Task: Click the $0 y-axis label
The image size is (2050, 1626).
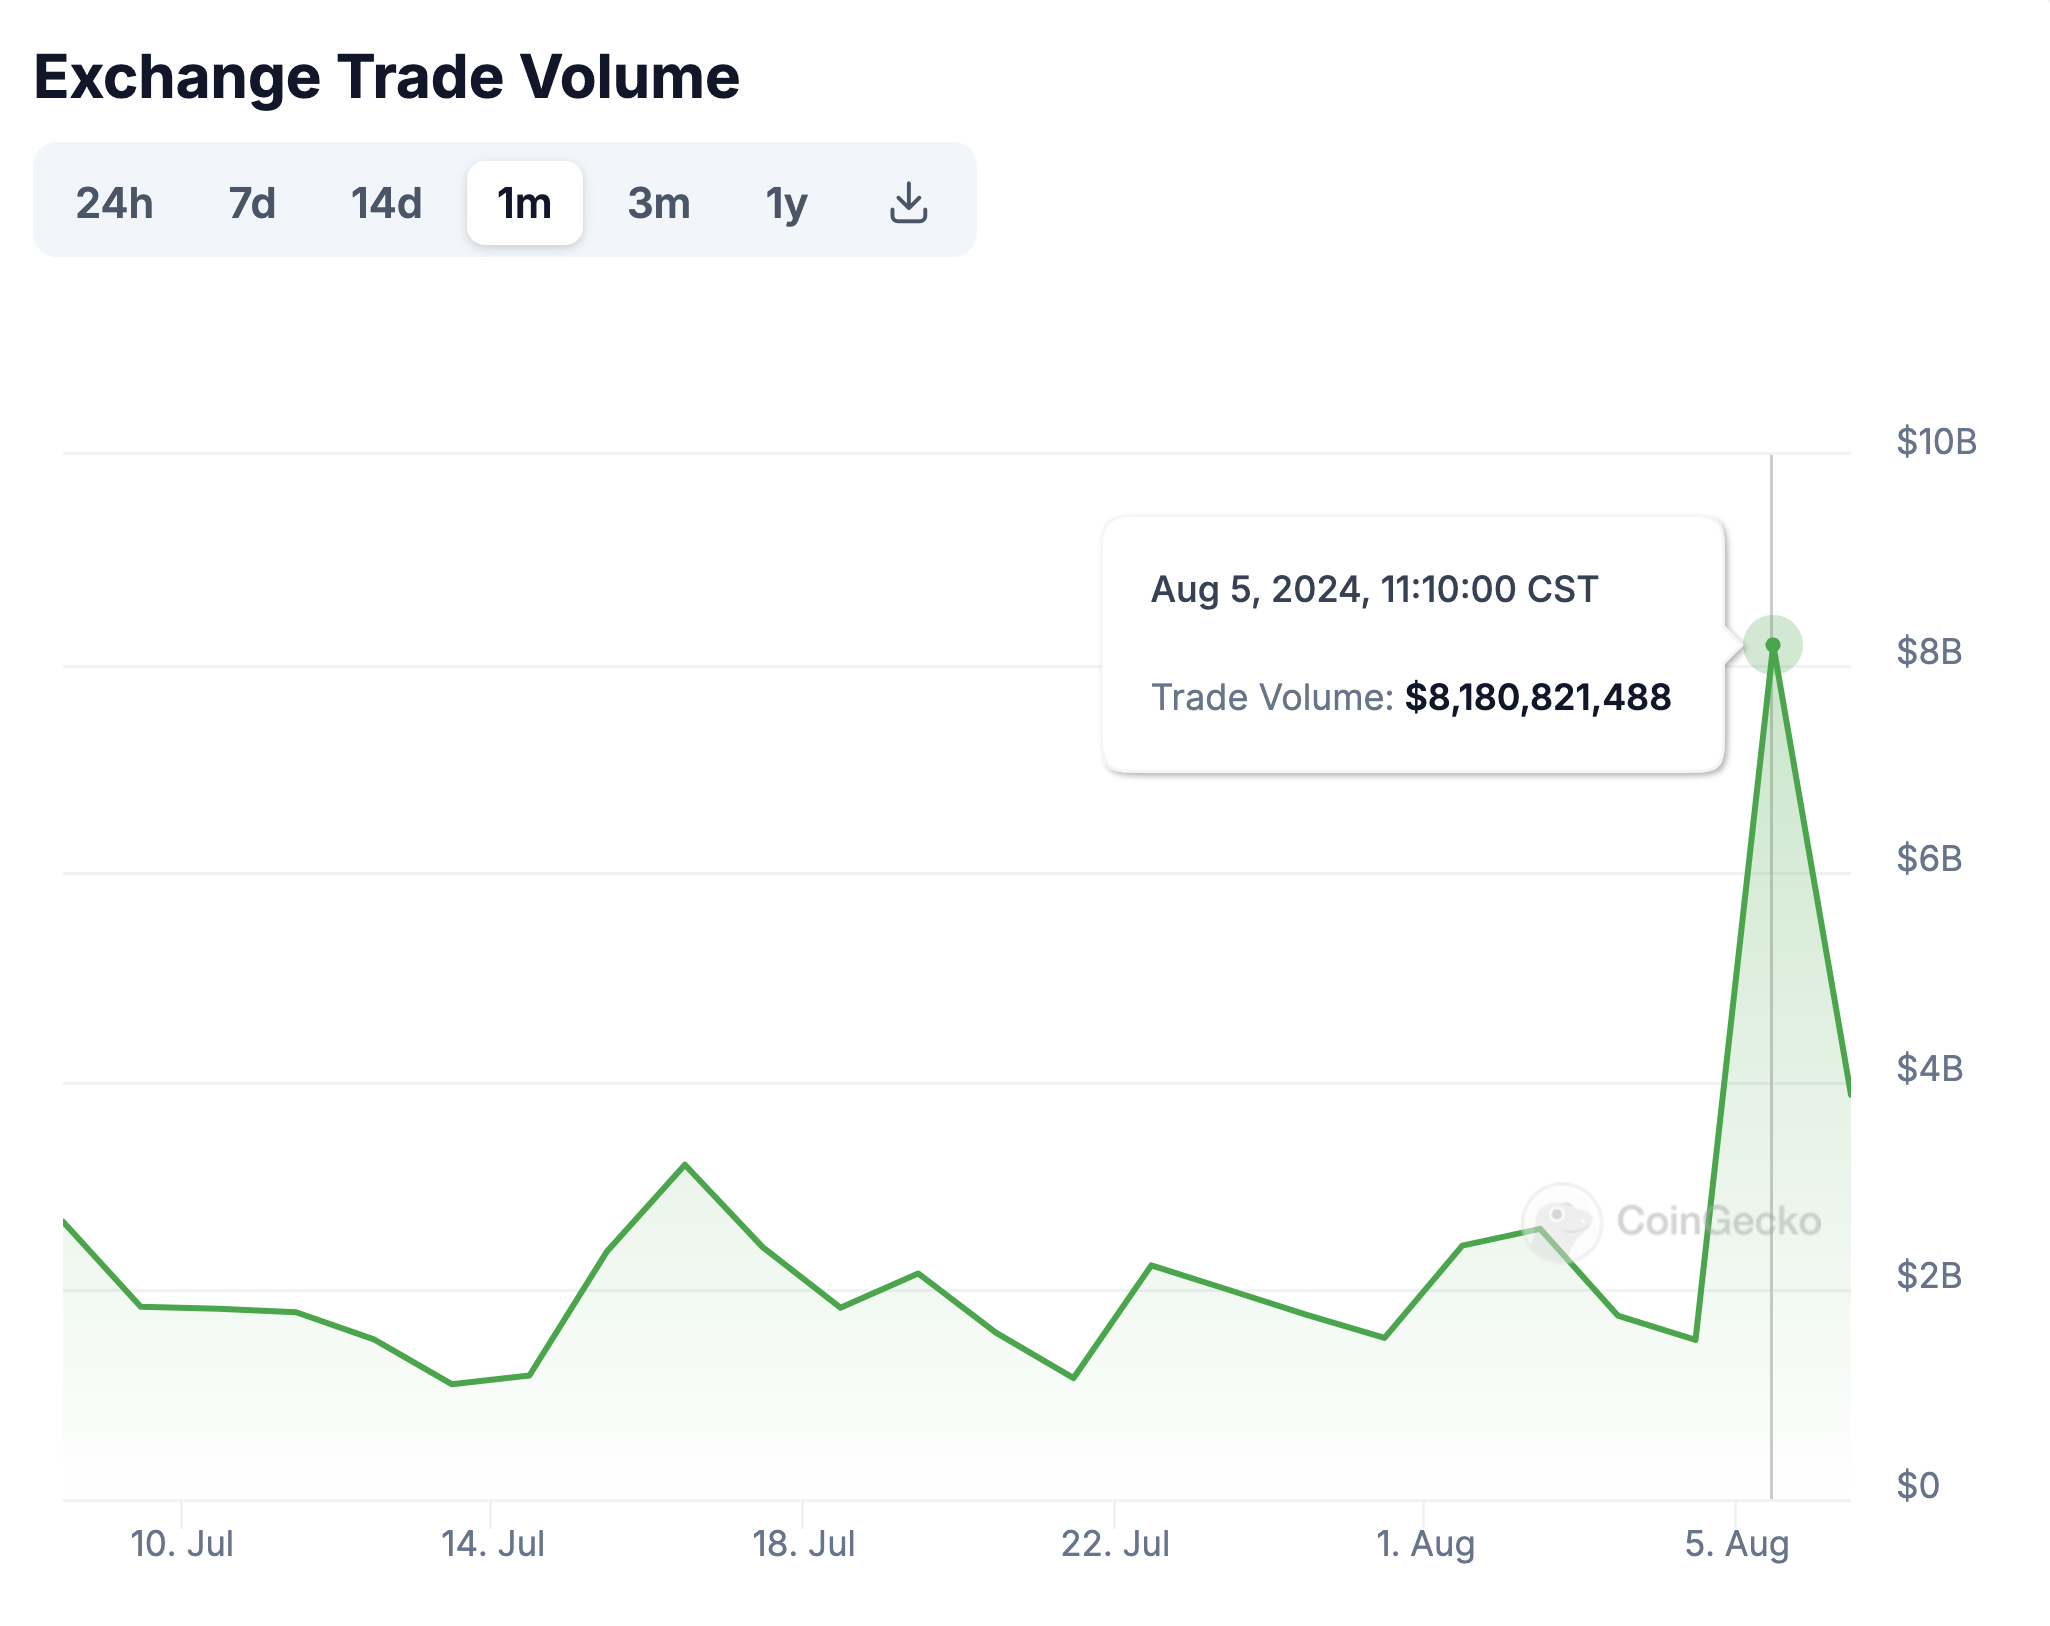Action: [1918, 1485]
